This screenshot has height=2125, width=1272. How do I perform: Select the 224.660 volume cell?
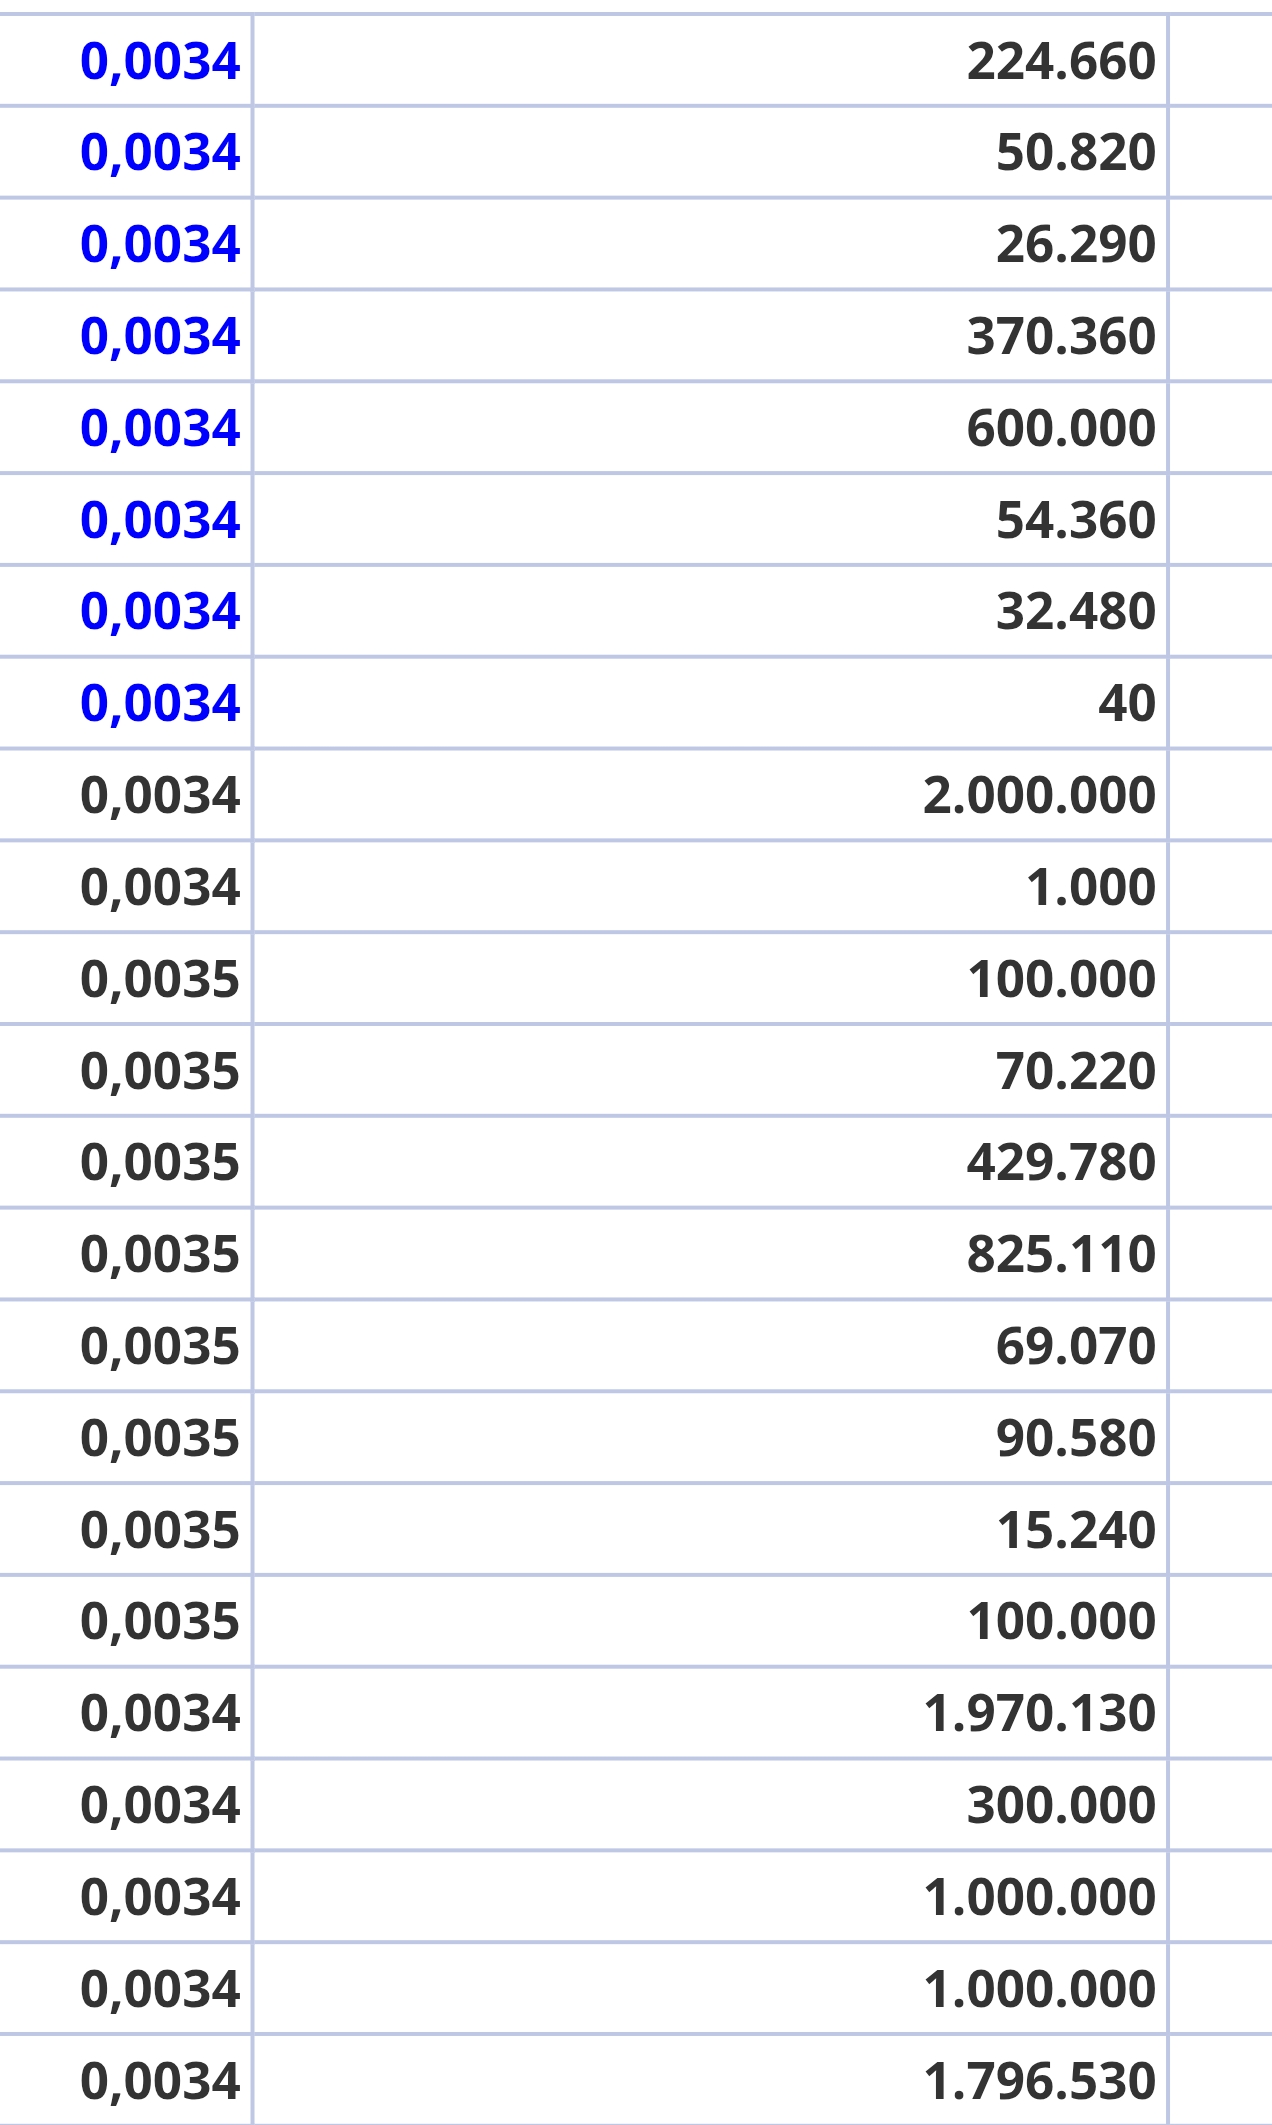coord(710,60)
